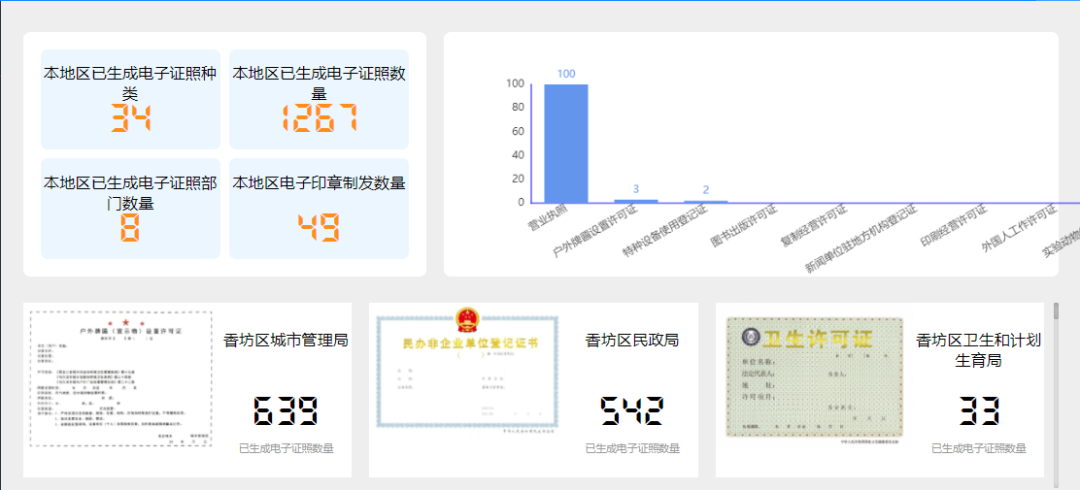This screenshot has width=1080, height=490.
Task: Click the 香坊区城市管理局 department name
Action: coord(286,341)
